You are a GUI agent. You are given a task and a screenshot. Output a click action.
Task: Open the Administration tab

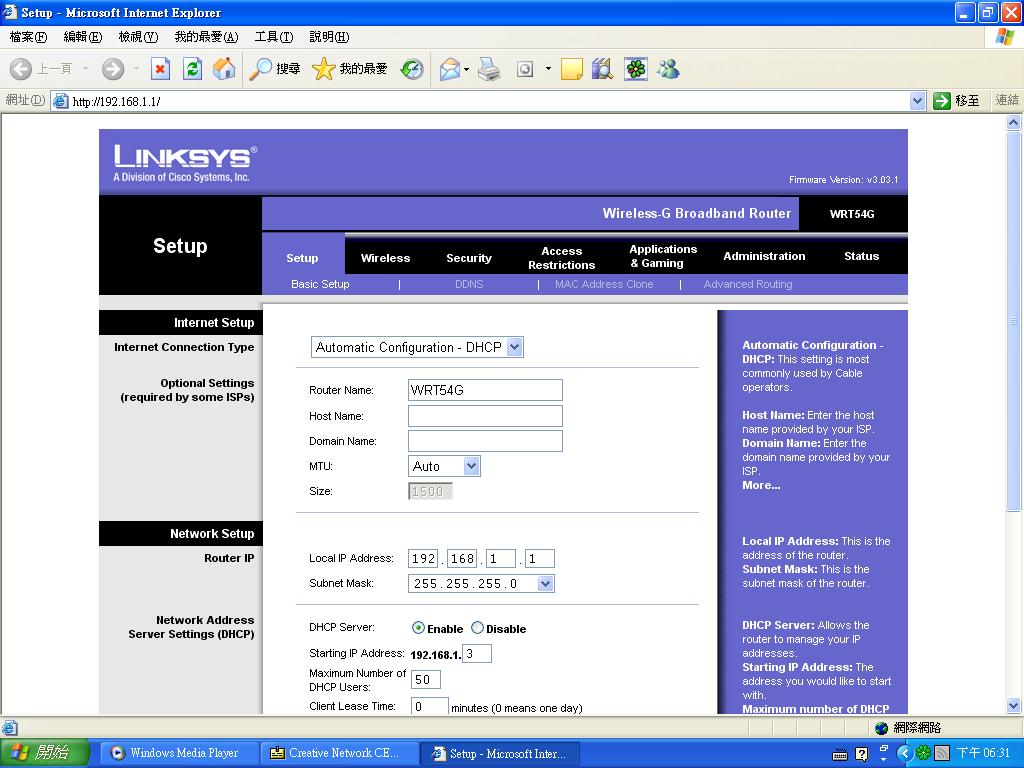[764, 256]
